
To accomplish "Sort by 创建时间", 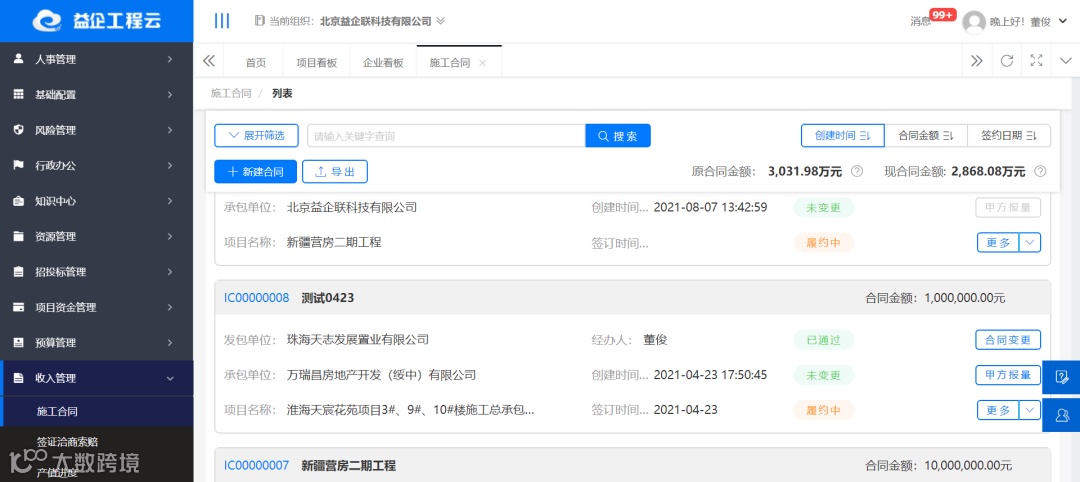I will pyautogui.click(x=842, y=136).
